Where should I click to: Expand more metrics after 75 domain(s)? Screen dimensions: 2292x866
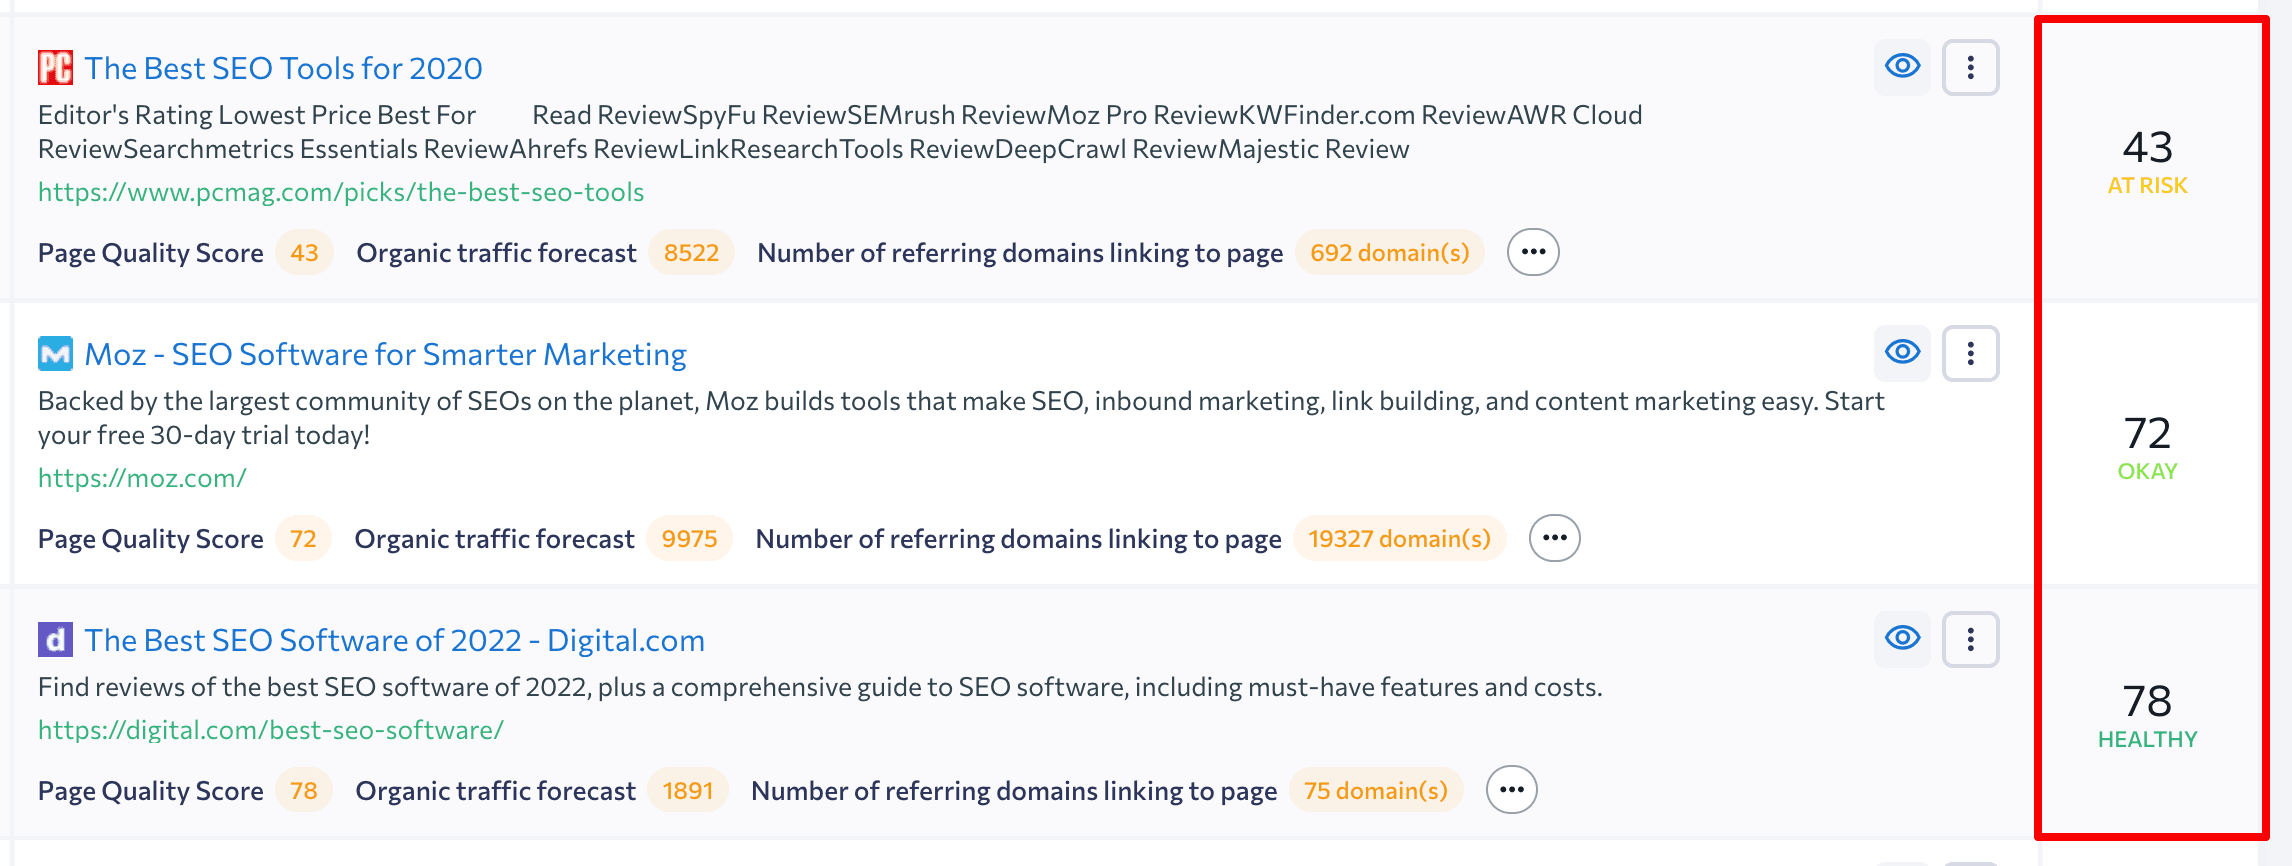coord(1511,790)
